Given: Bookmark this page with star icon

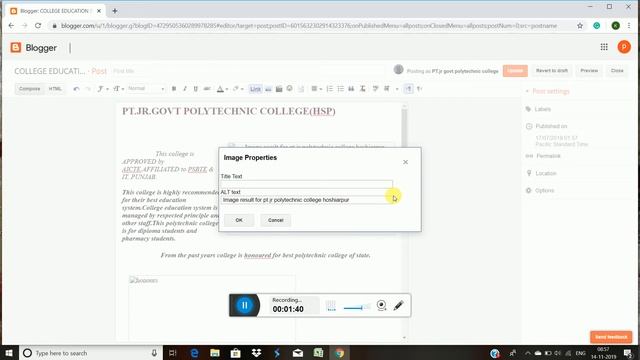Looking at the screenshot, I should point(580,26).
